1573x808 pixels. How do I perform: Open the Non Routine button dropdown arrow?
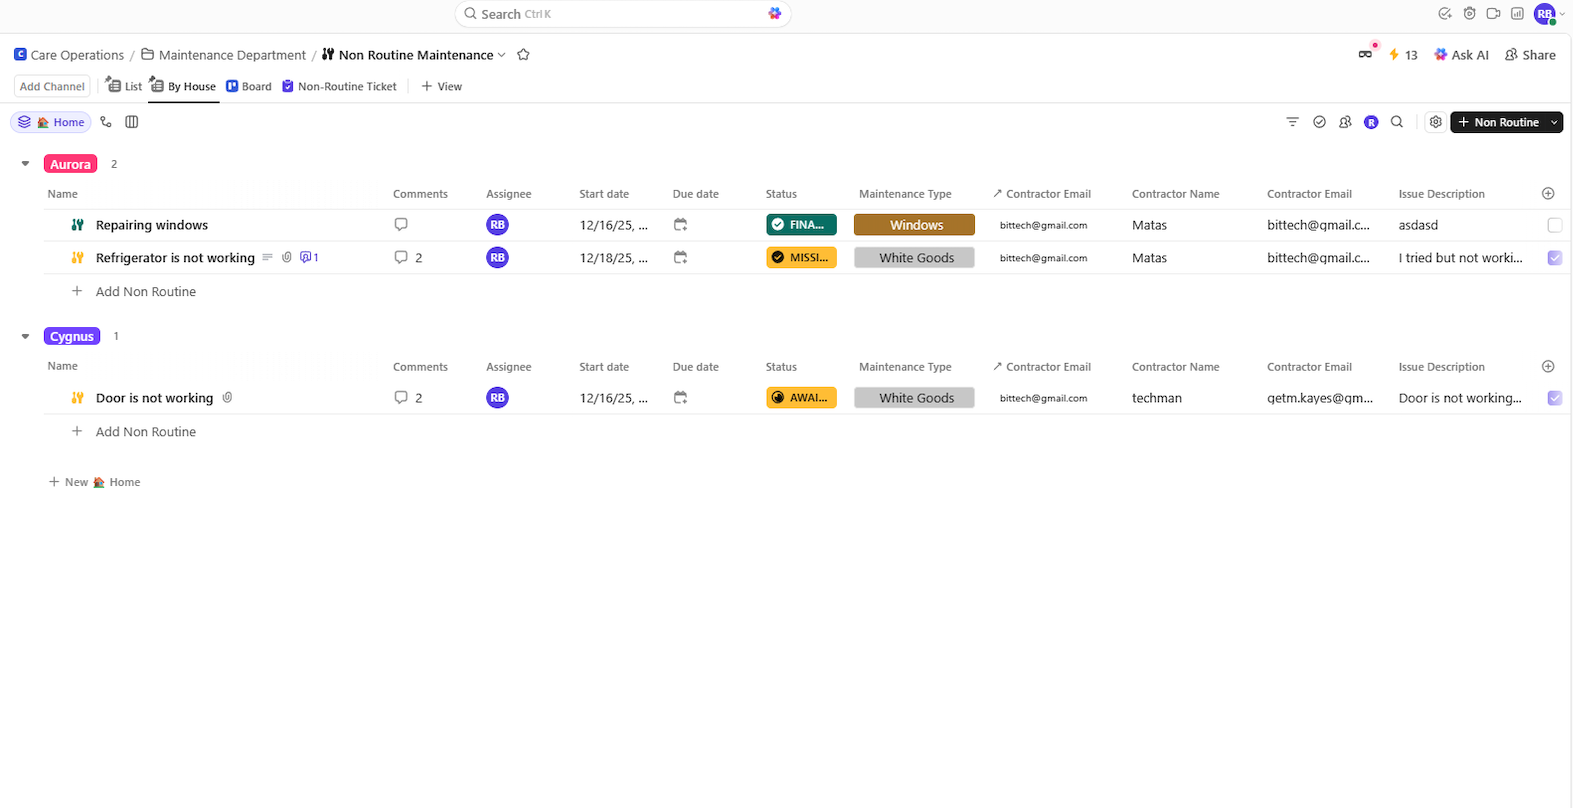[x=1553, y=122]
